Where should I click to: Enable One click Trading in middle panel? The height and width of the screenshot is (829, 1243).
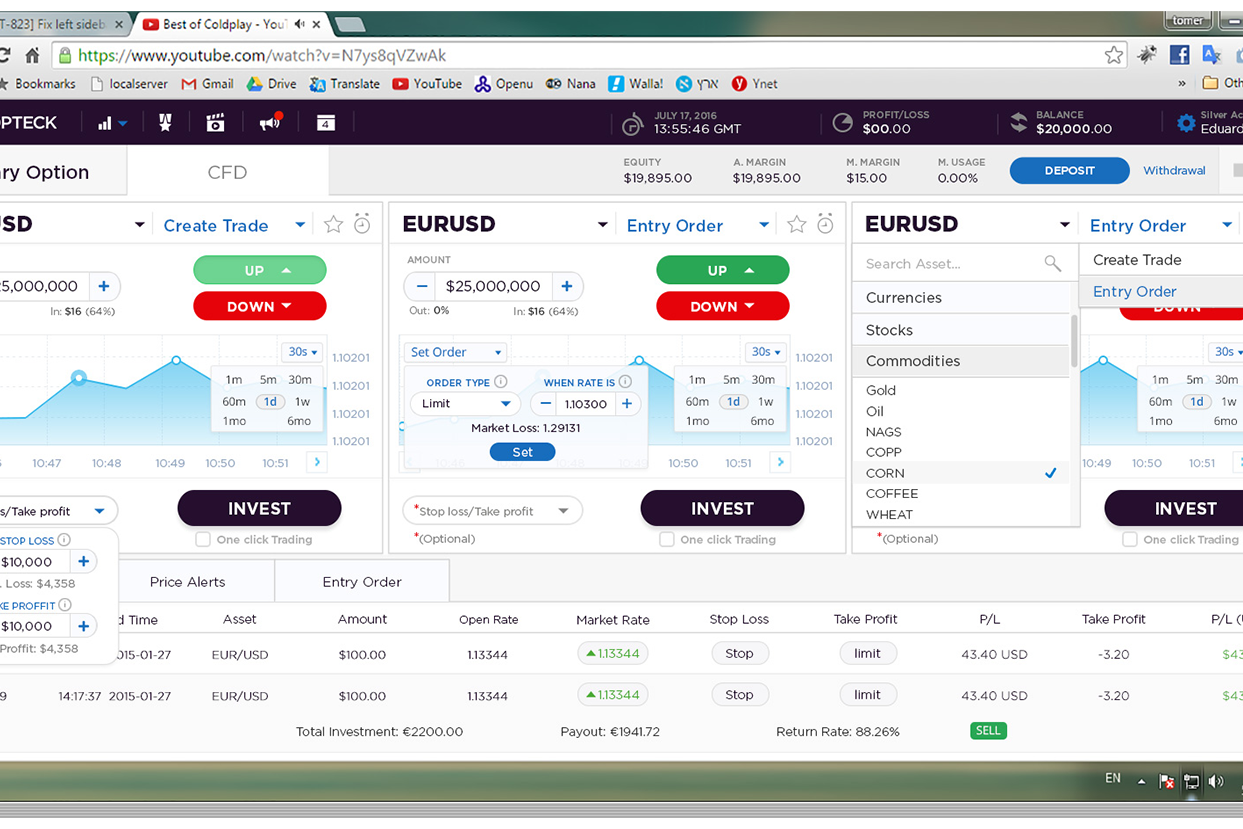pos(667,540)
